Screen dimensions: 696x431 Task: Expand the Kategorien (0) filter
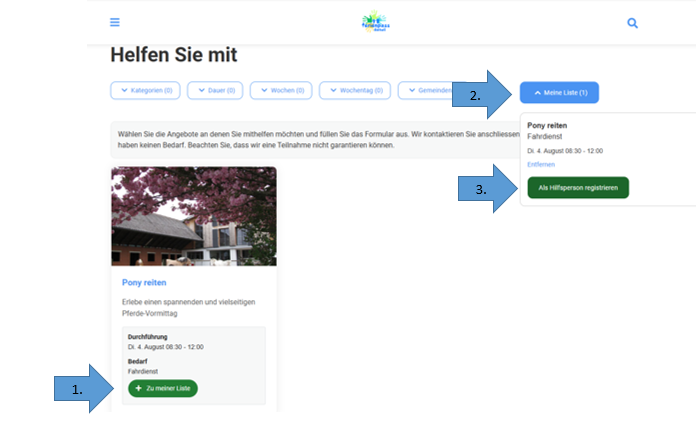point(146,91)
